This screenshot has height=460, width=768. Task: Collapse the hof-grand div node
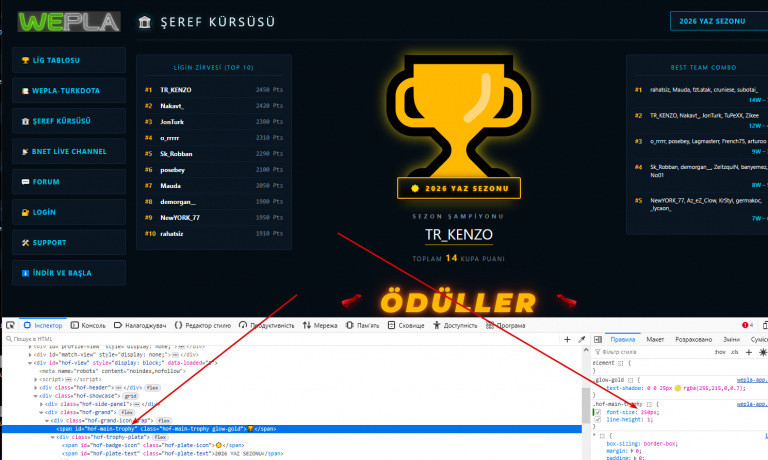point(42,412)
